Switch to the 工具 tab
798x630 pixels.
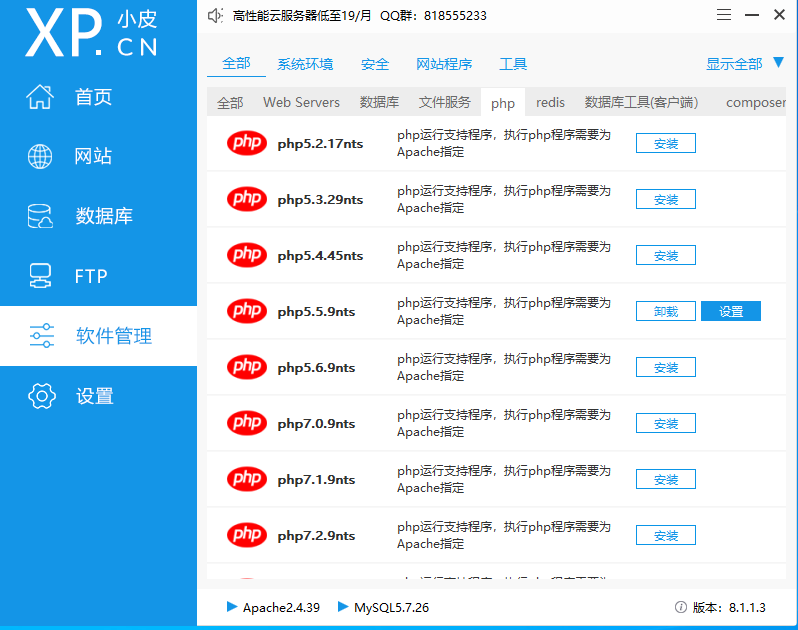tap(512, 64)
